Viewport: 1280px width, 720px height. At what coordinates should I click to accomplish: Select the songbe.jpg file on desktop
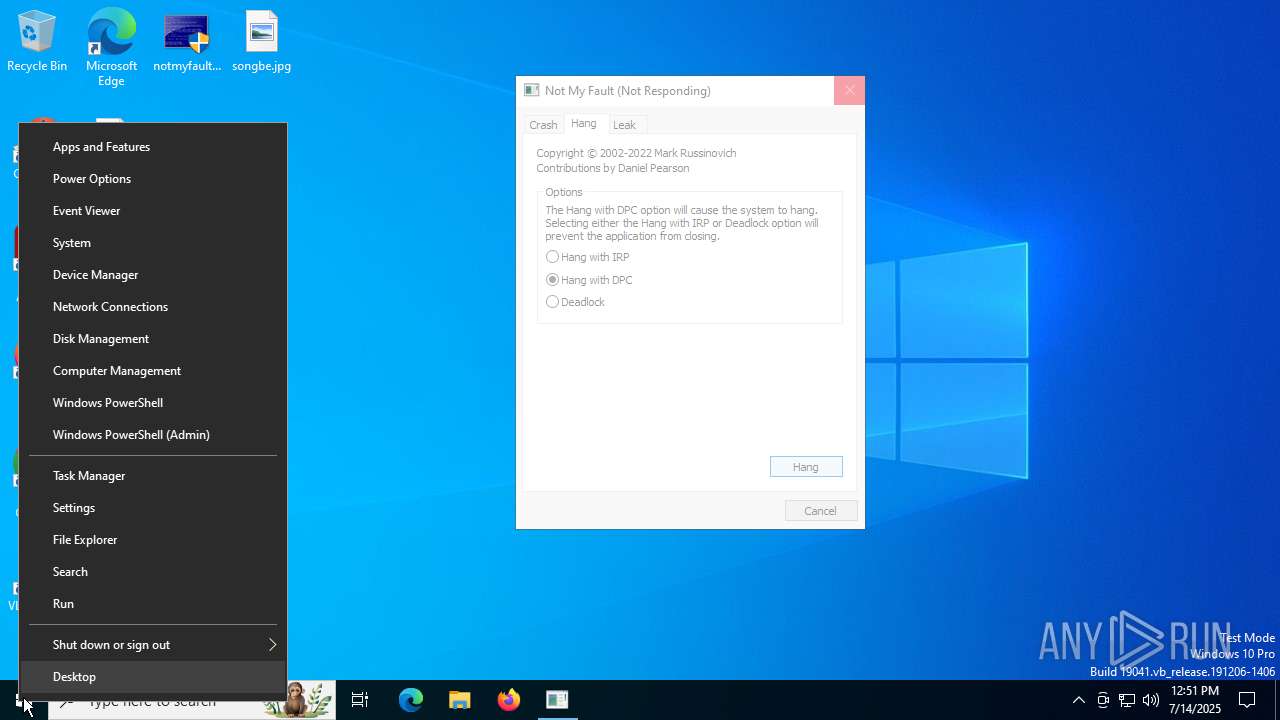tap(261, 41)
